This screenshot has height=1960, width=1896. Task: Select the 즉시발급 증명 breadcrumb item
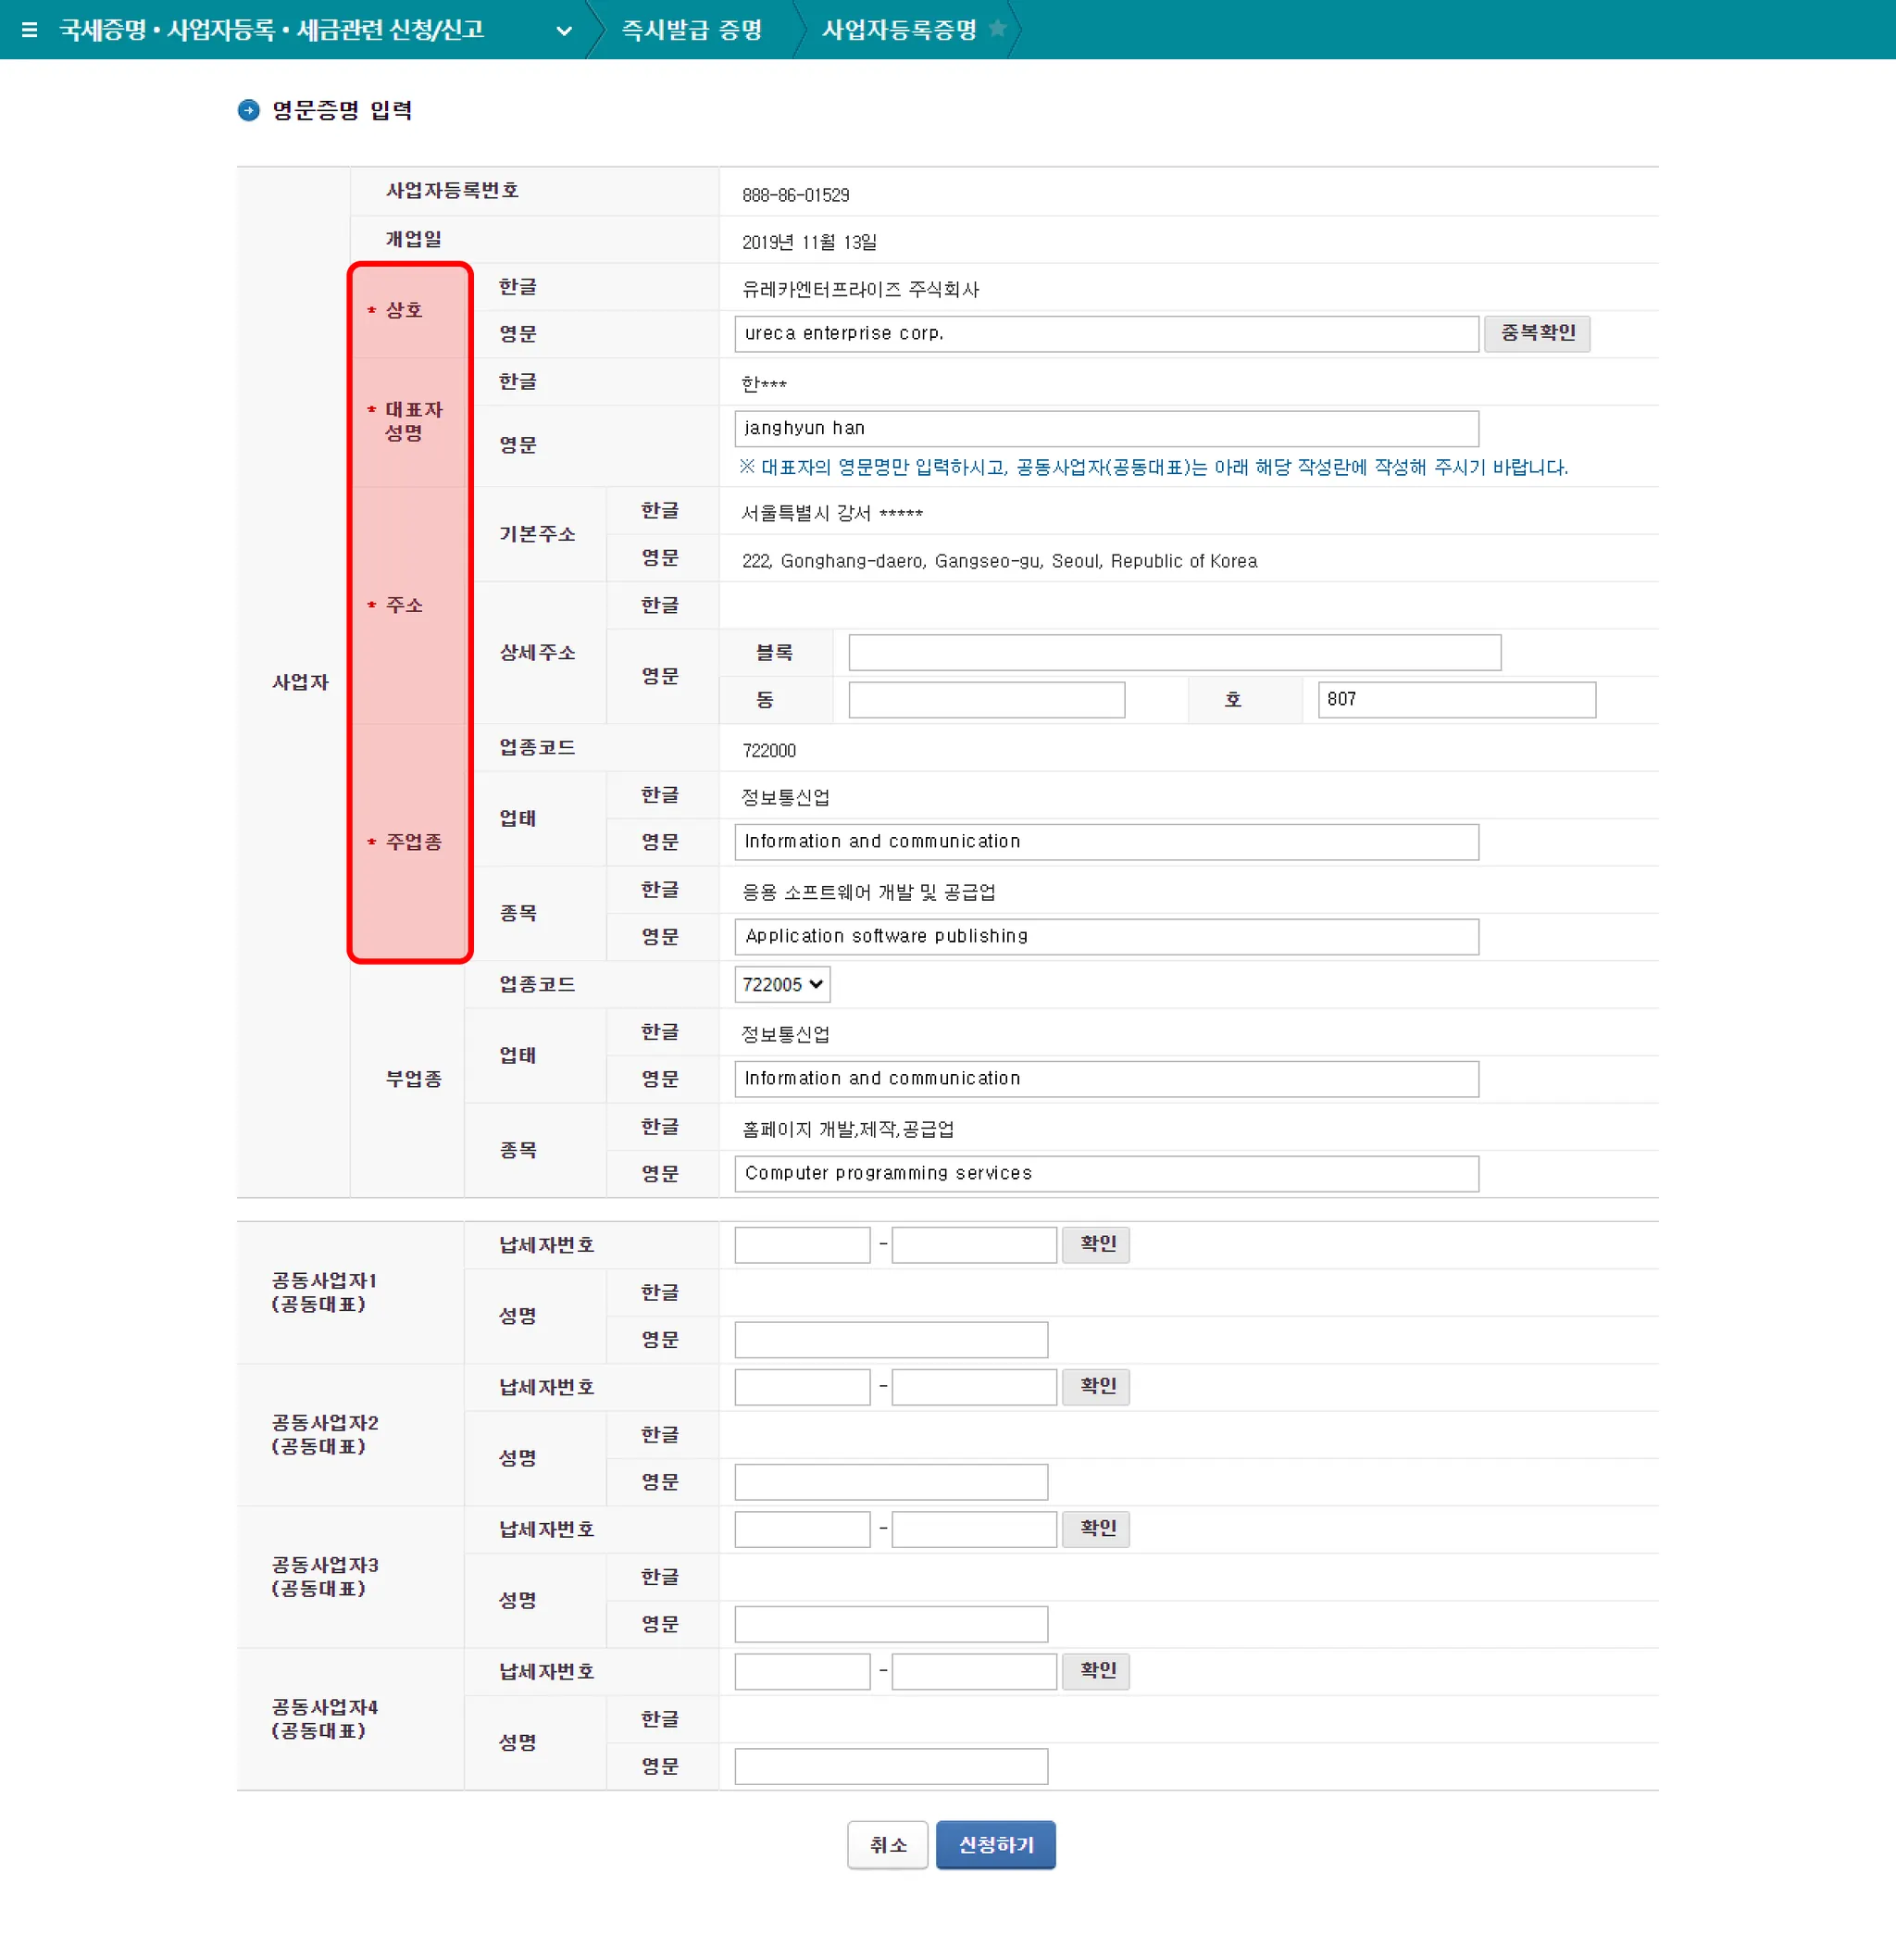click(x=691, y=30)
